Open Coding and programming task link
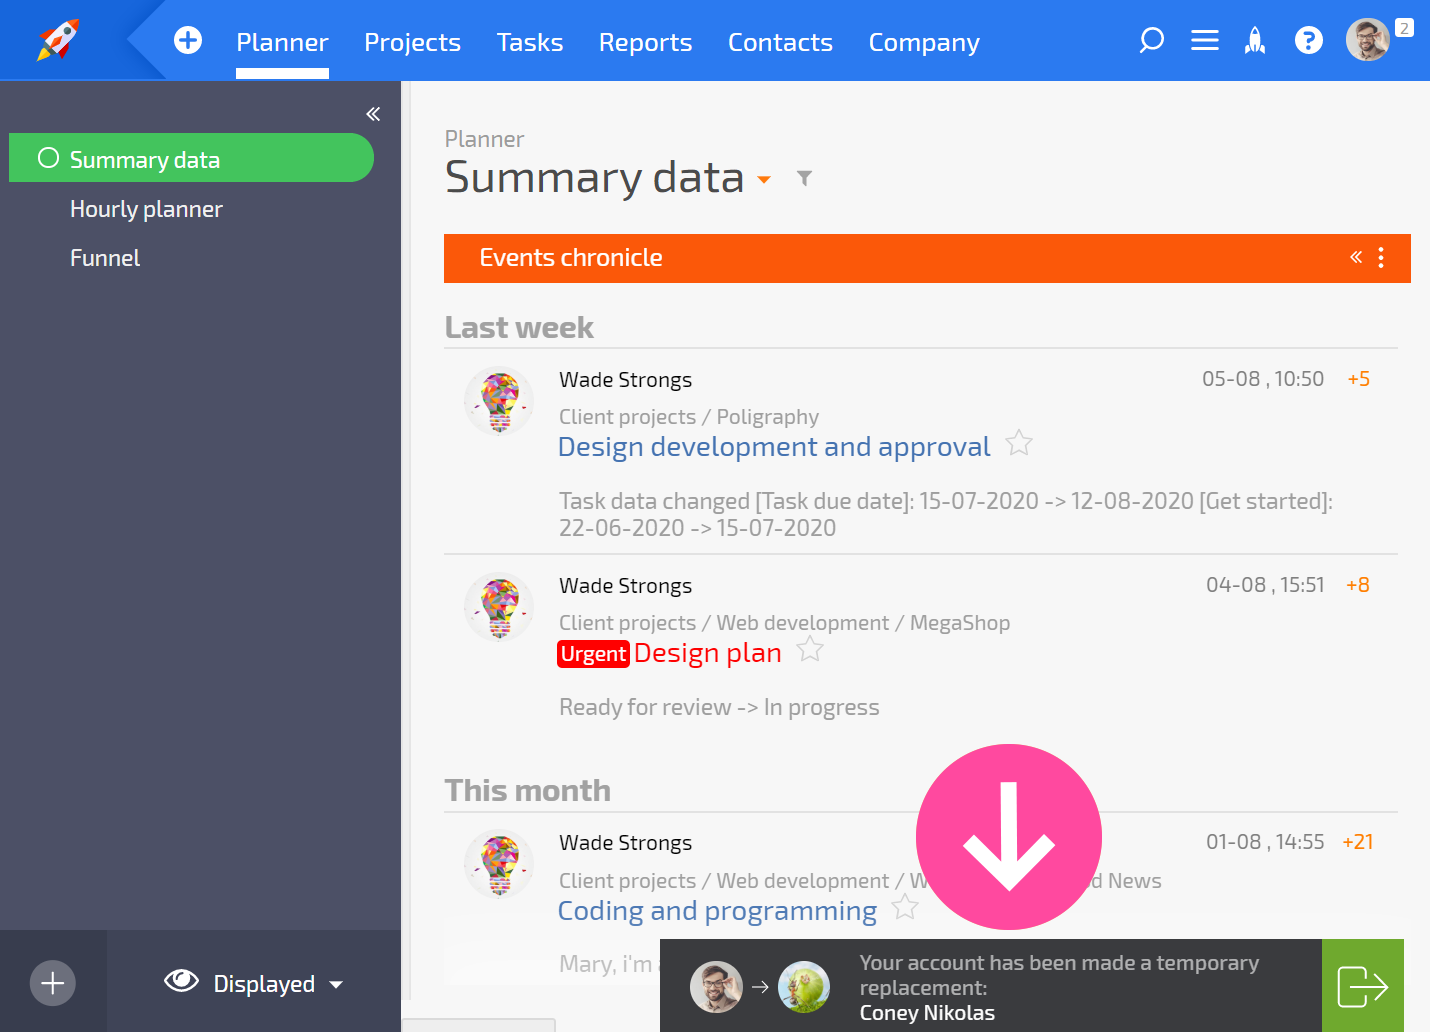Image resolution: width=1430 pixels, height=1032 pixels. coord(717,911)
